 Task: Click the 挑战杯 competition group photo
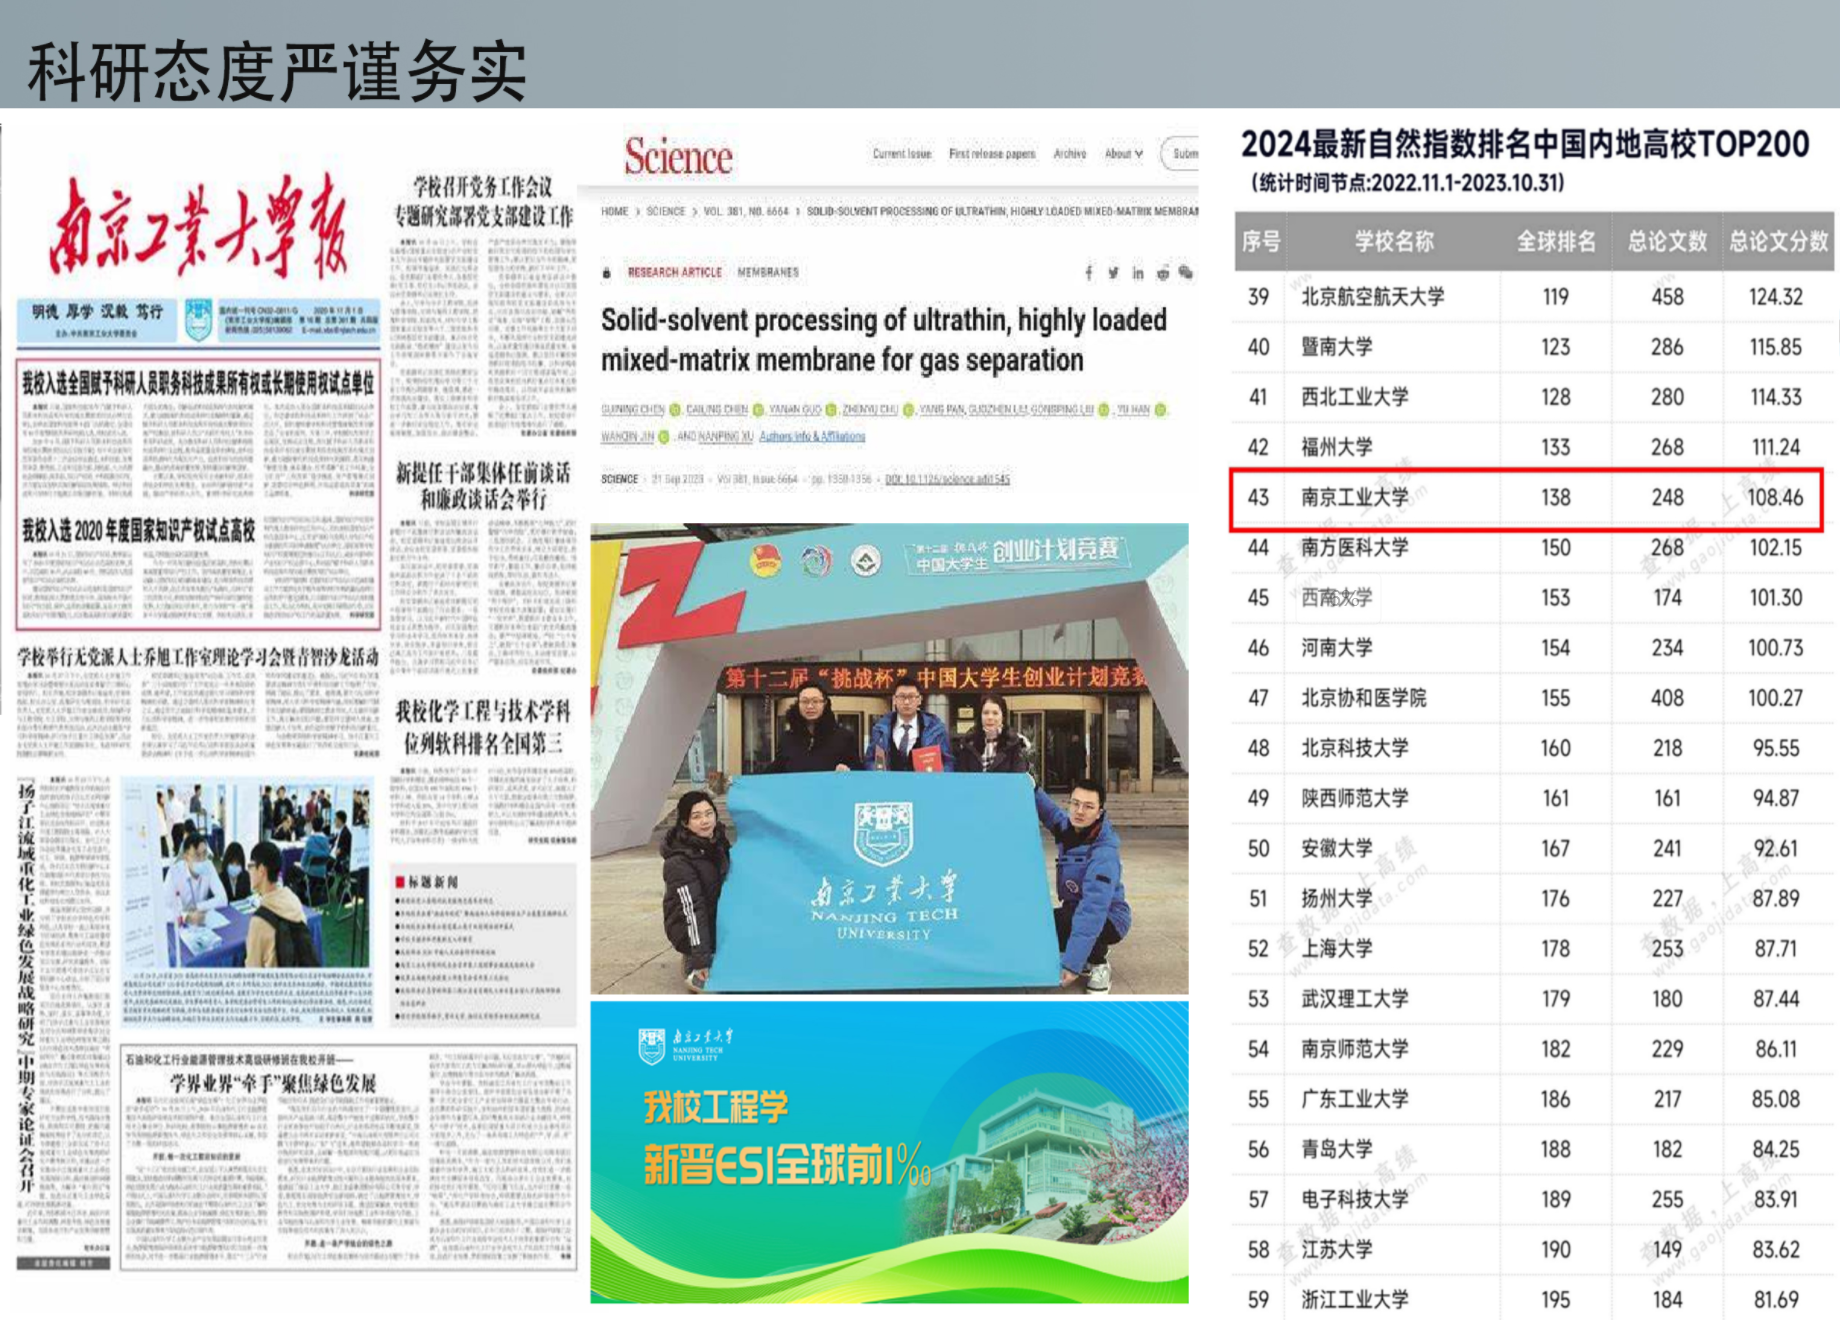889,759
